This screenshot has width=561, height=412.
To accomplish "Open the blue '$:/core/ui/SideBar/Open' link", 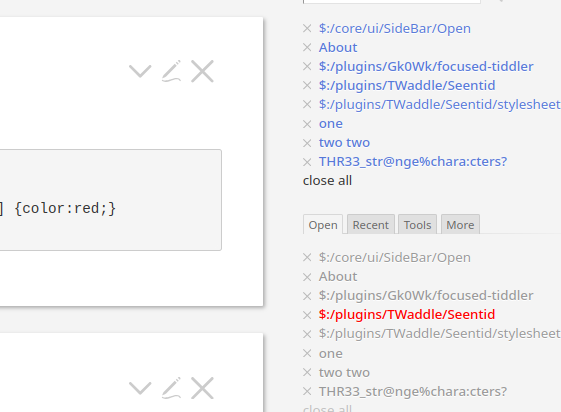I will point(395,29).
